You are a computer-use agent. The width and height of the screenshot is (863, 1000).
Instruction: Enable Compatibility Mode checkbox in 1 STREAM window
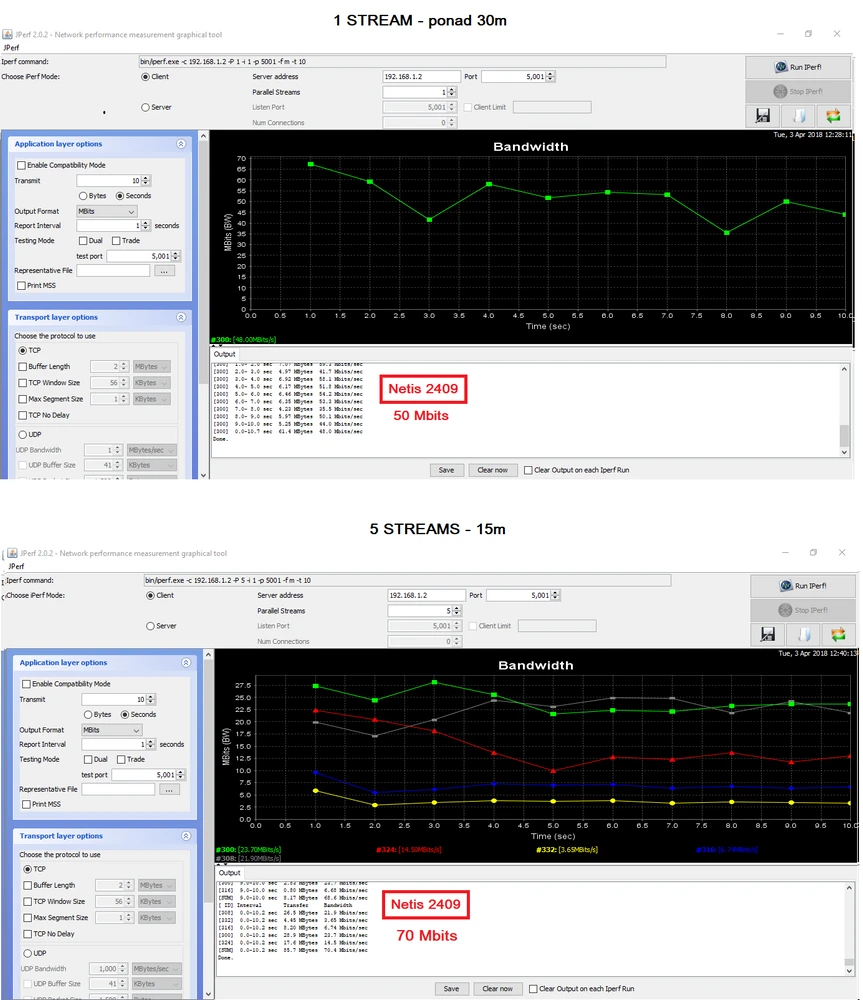coord(22,165)
